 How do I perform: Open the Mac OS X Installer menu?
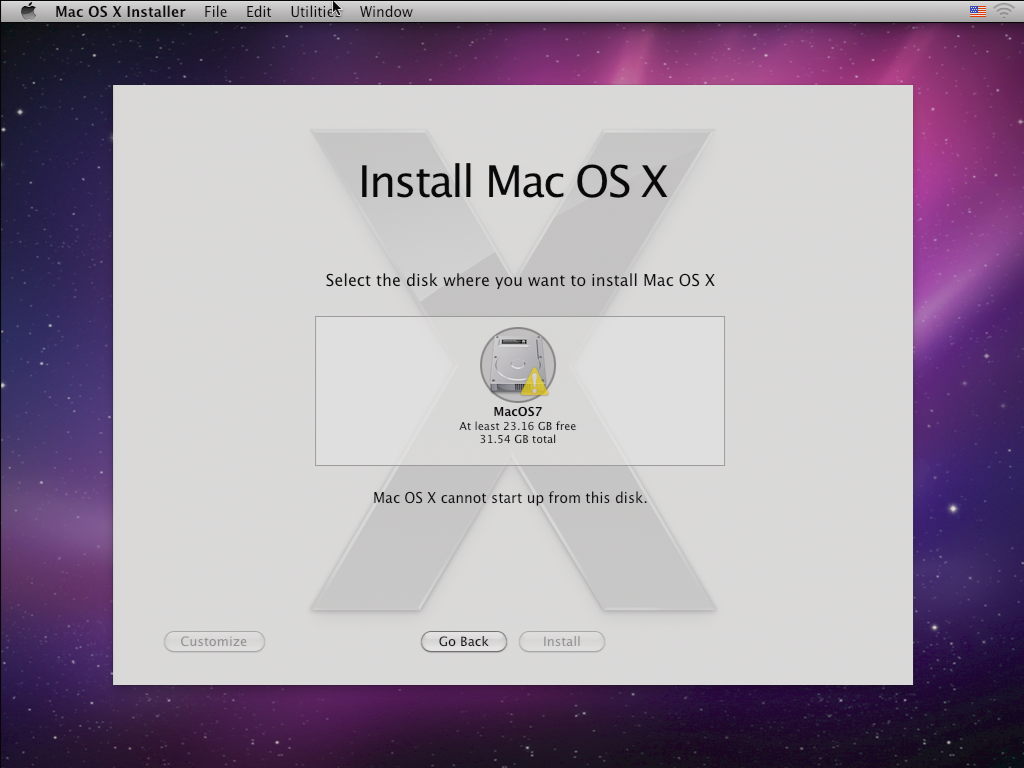(120, 12)
